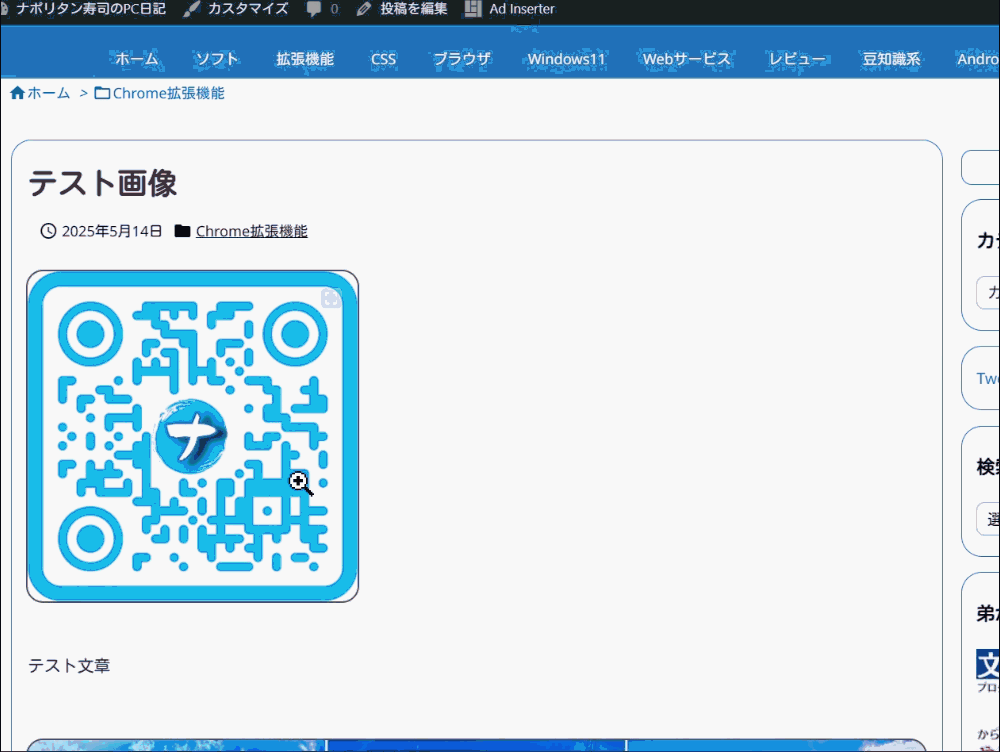Open the CSS navigation menu
The image size is (1000, 752).
coord(383,59)
